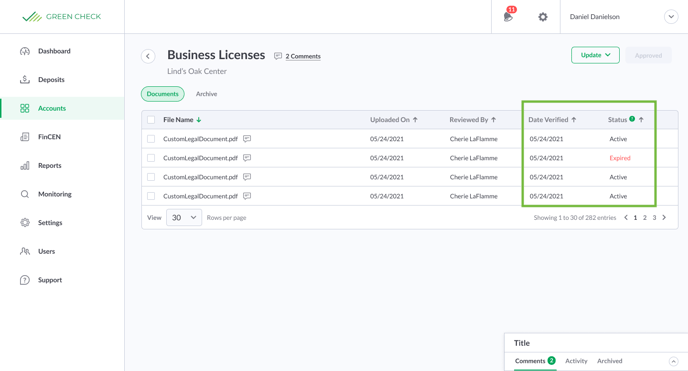Open the Comments tab in Title panel
The width and height of the screenshot is (688, 371).
pyautogui.click(x=535, y=361)
